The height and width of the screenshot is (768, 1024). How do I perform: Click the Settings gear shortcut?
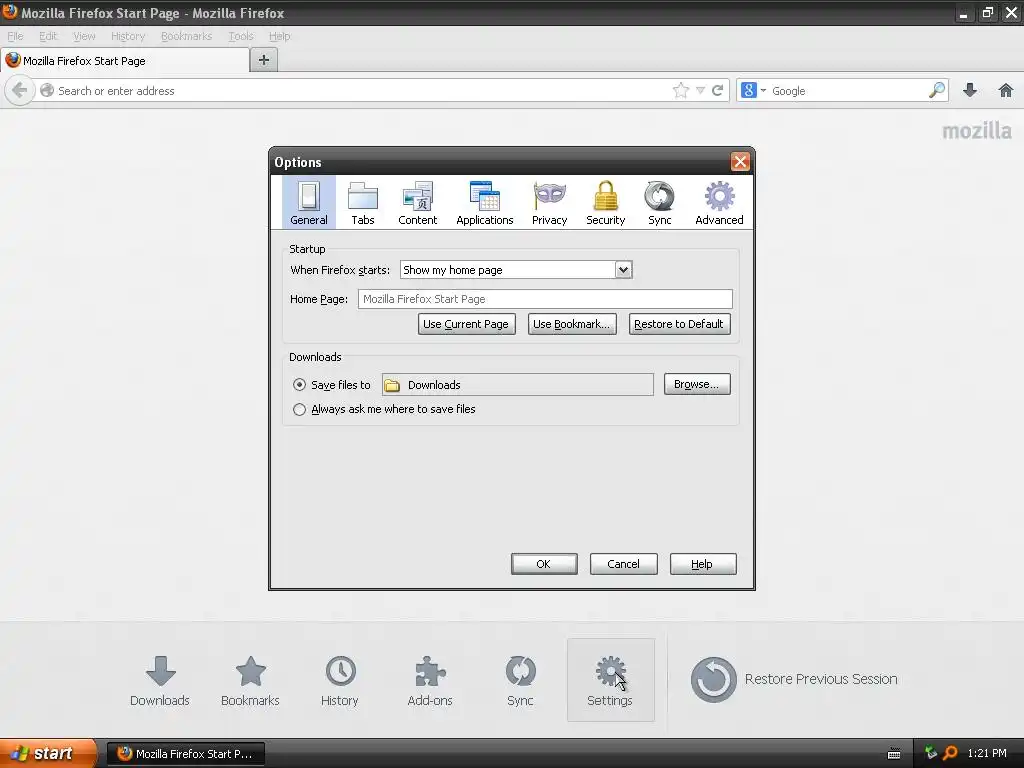(610, 680)
